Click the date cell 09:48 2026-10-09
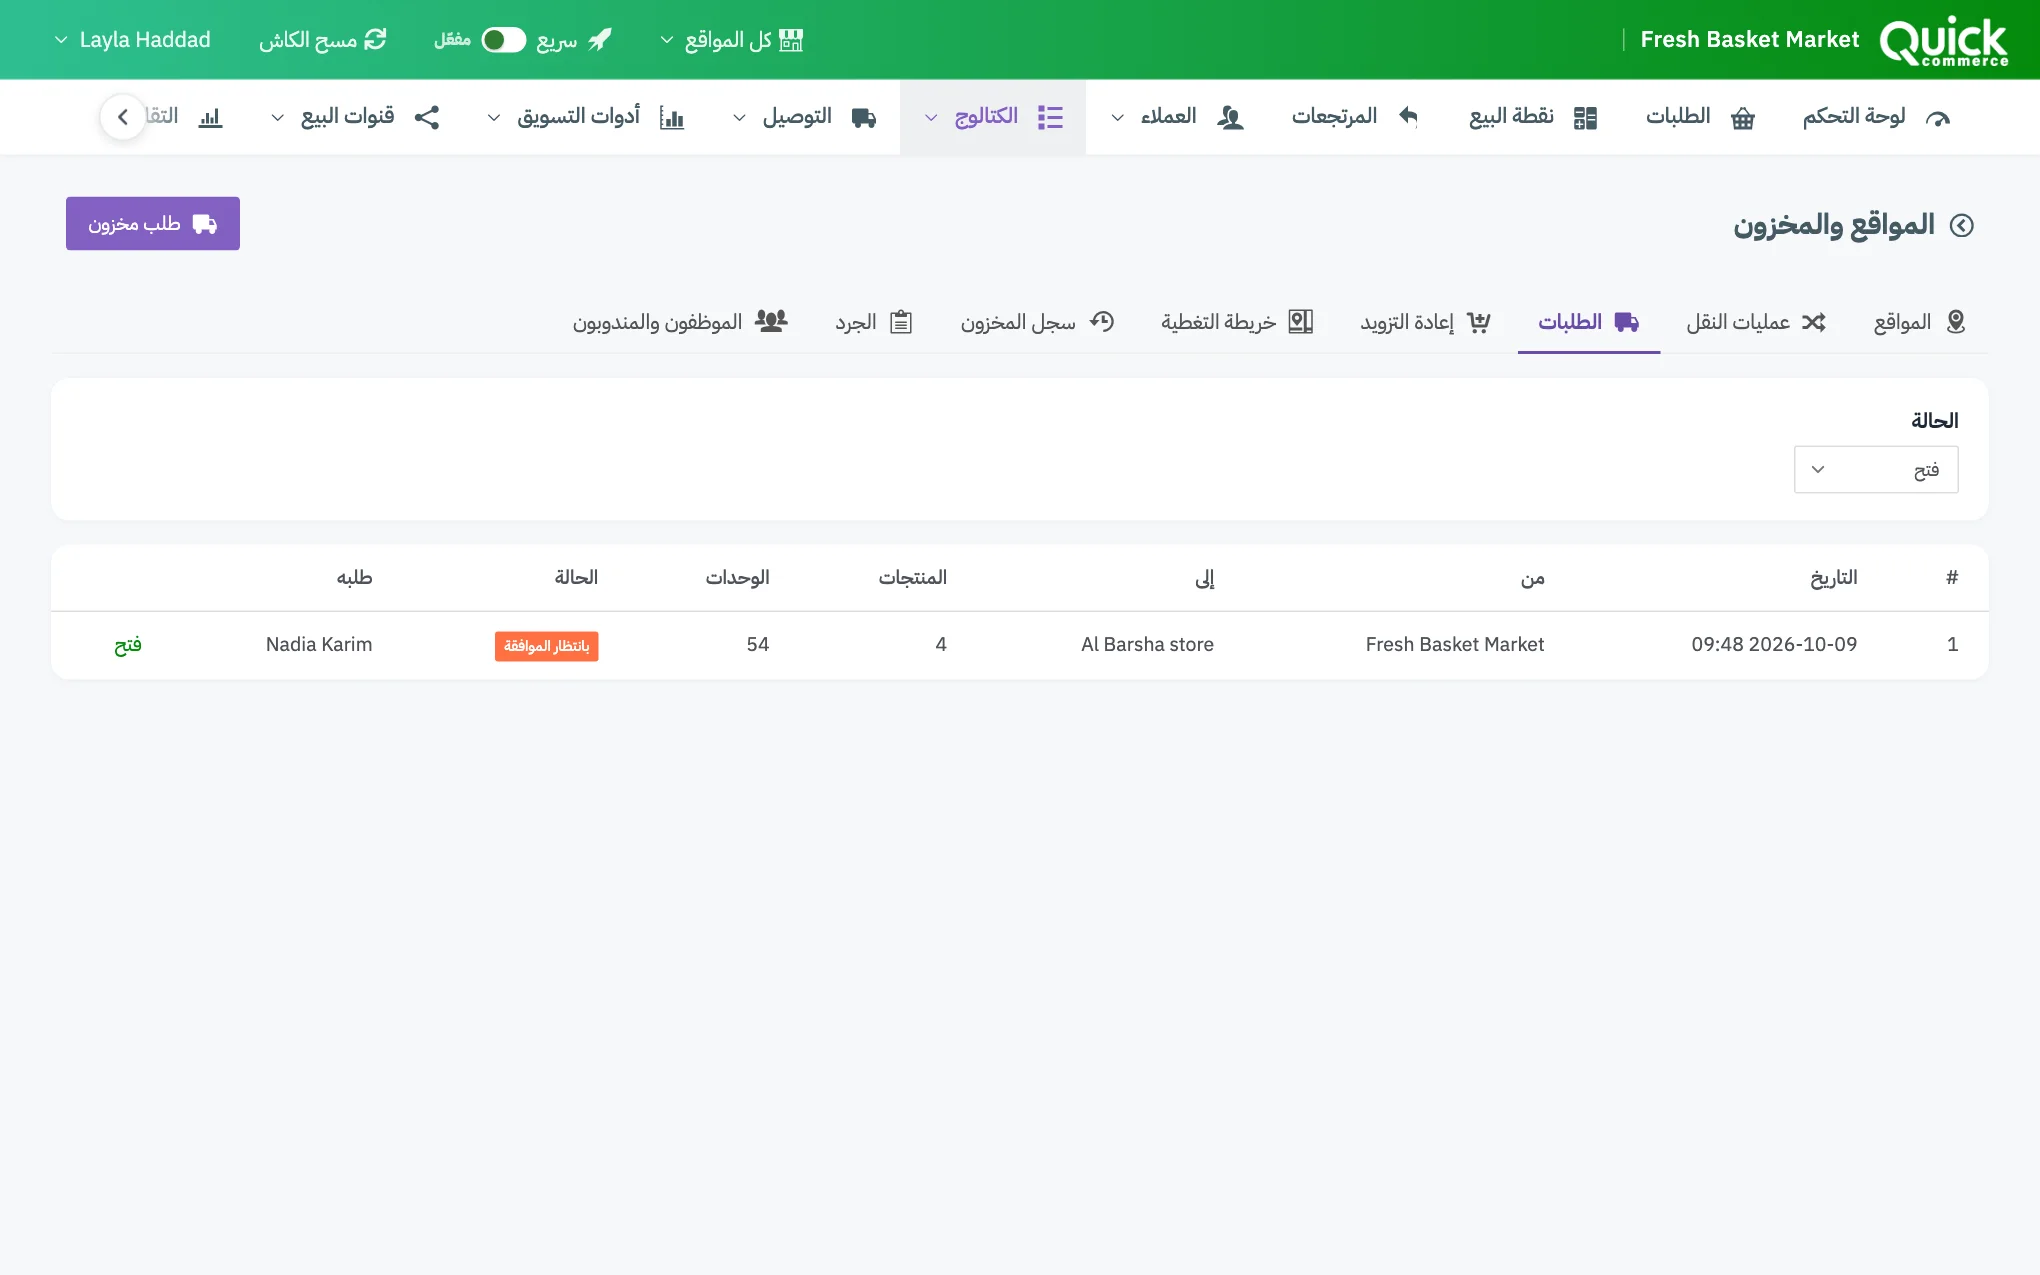 point(1774,645)
